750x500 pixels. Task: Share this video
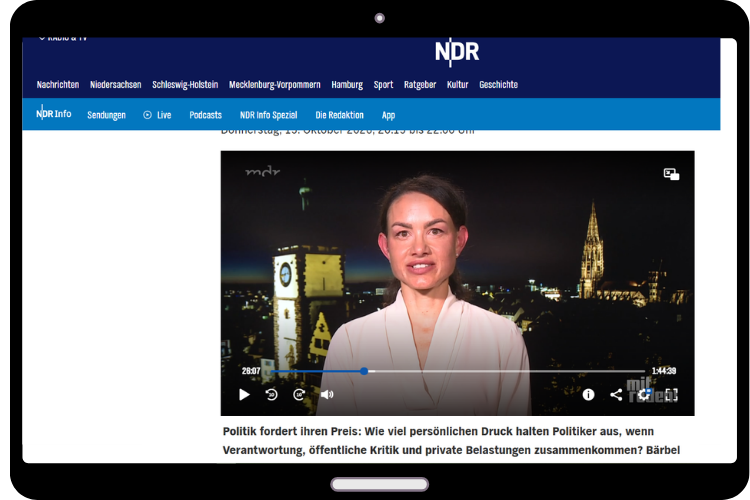616,394
